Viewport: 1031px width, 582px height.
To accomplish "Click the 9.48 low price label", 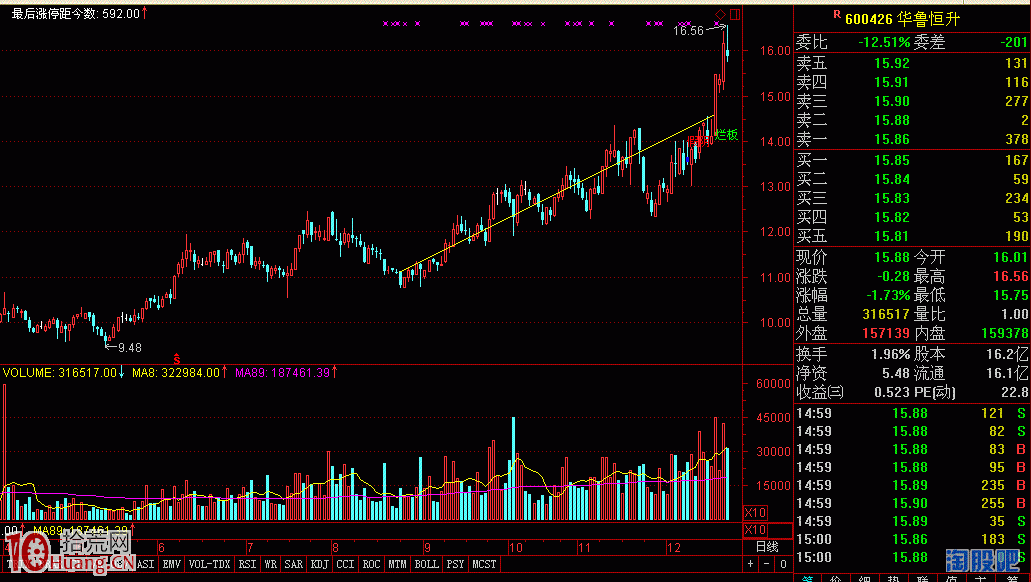I will pyautogui.click(x=129, y=347).
